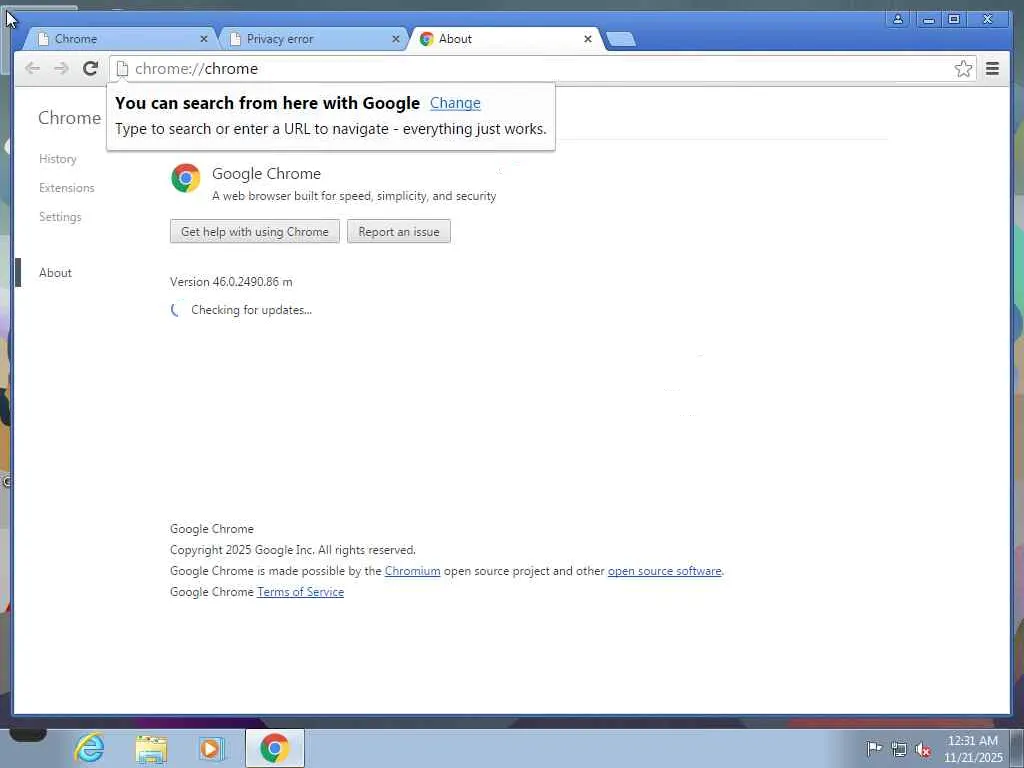Open Action Center flag icon in tray
The width and height of the screenshot is (1024, 768).
tap(874, 748)
